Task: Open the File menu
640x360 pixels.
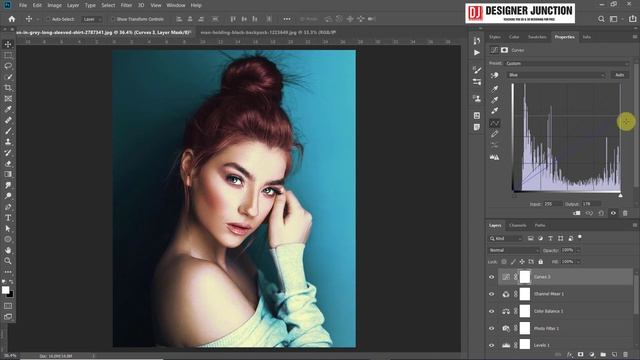Action: coord(23,5)
